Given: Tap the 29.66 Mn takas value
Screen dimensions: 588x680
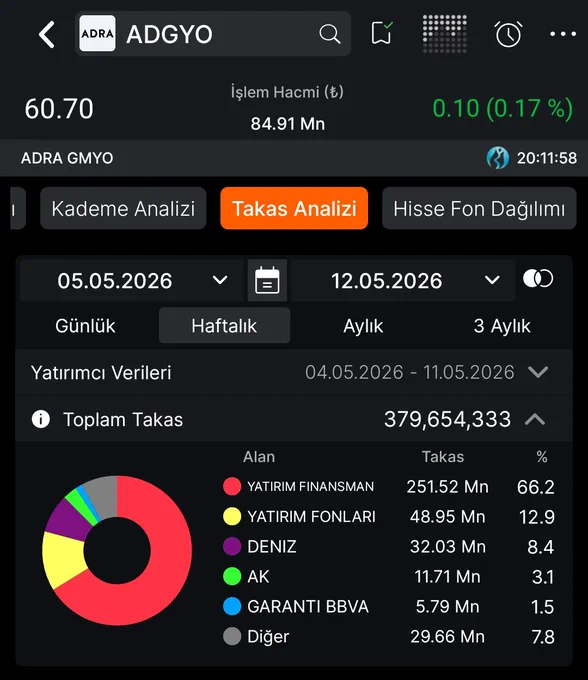Looking at the screenshot, I should (x=448, y=636).
